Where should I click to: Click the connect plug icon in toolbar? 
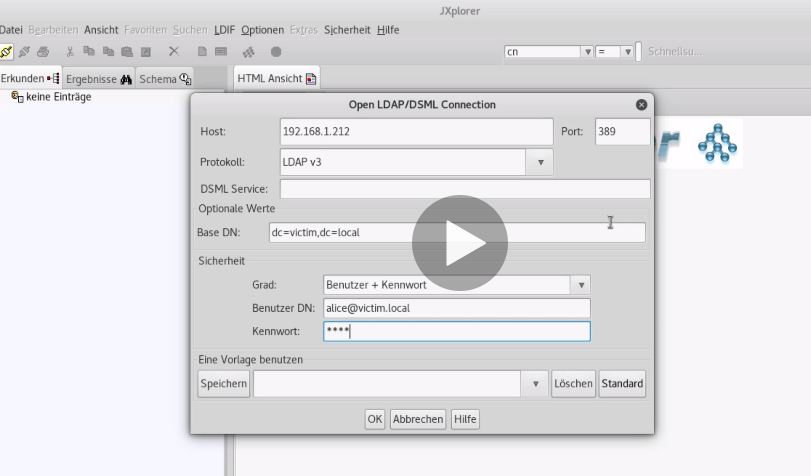pos(7,51)
